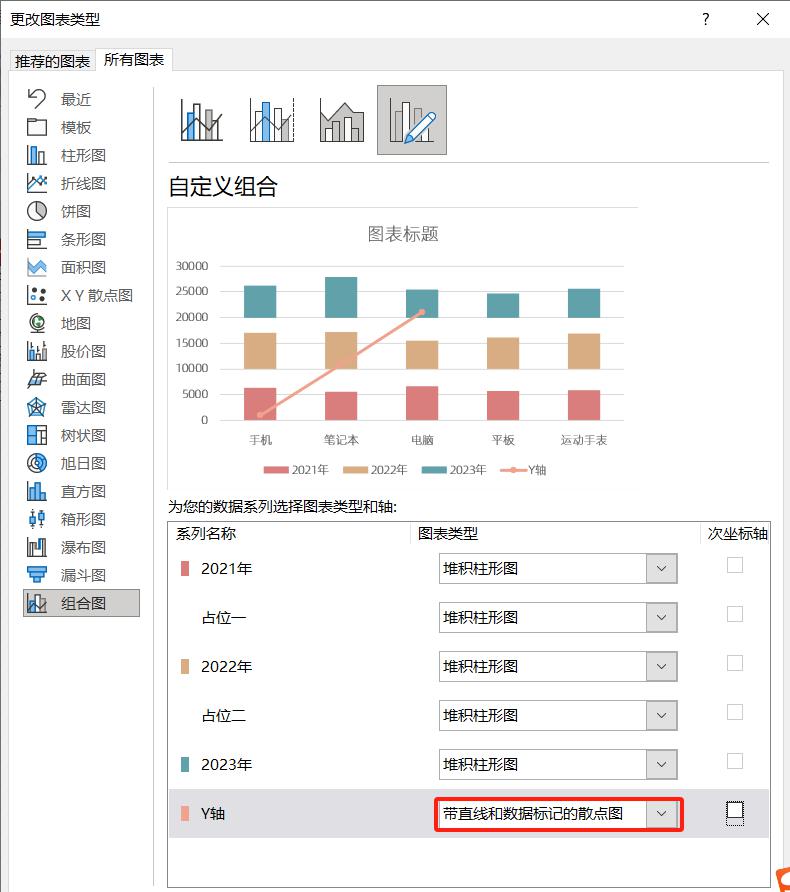This screenshot has width=790, height=892.
Task: Select stacked area-clustered column subtype icon
Action: click(x=342, y=120)
